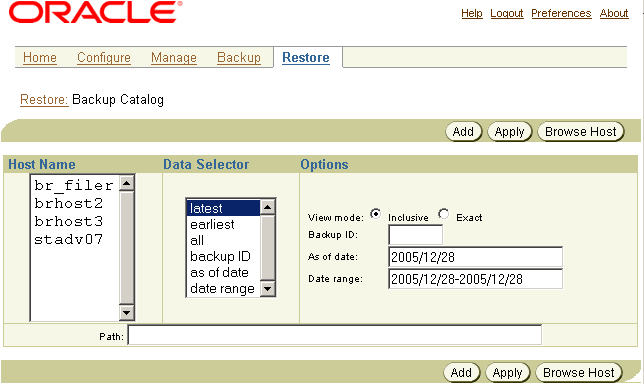Switch to the Backup tab
Viewport: 644px width, 384px height.
tap(239, 57)
